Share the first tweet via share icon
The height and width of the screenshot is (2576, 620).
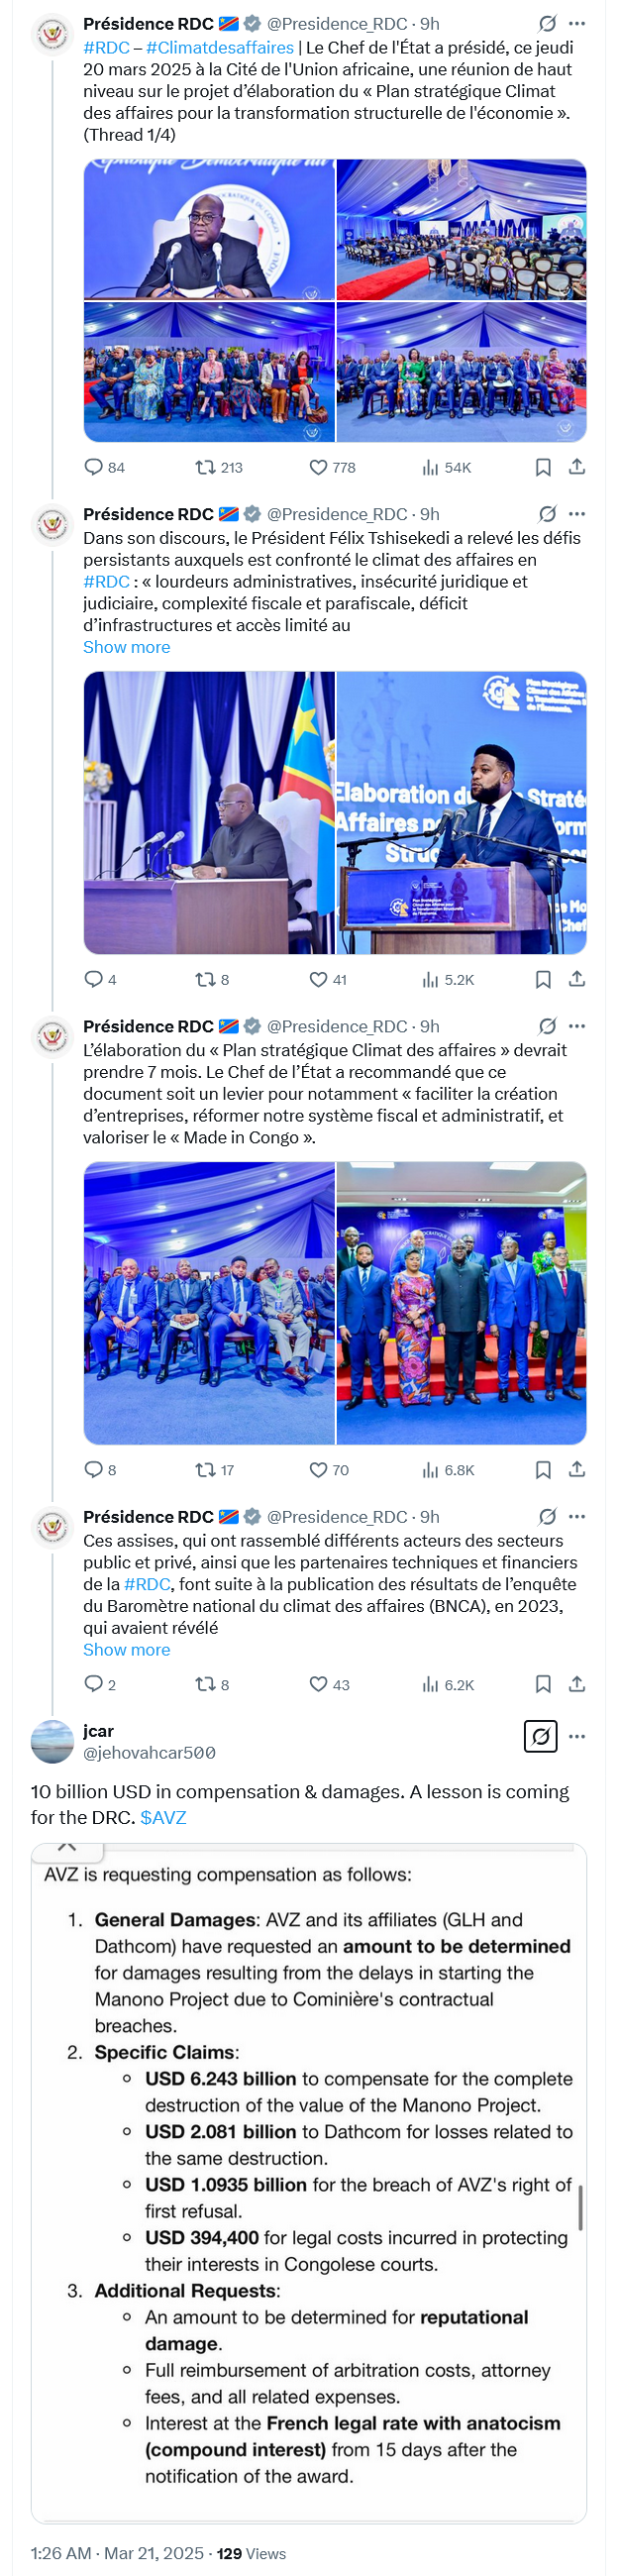coord(577,467)
